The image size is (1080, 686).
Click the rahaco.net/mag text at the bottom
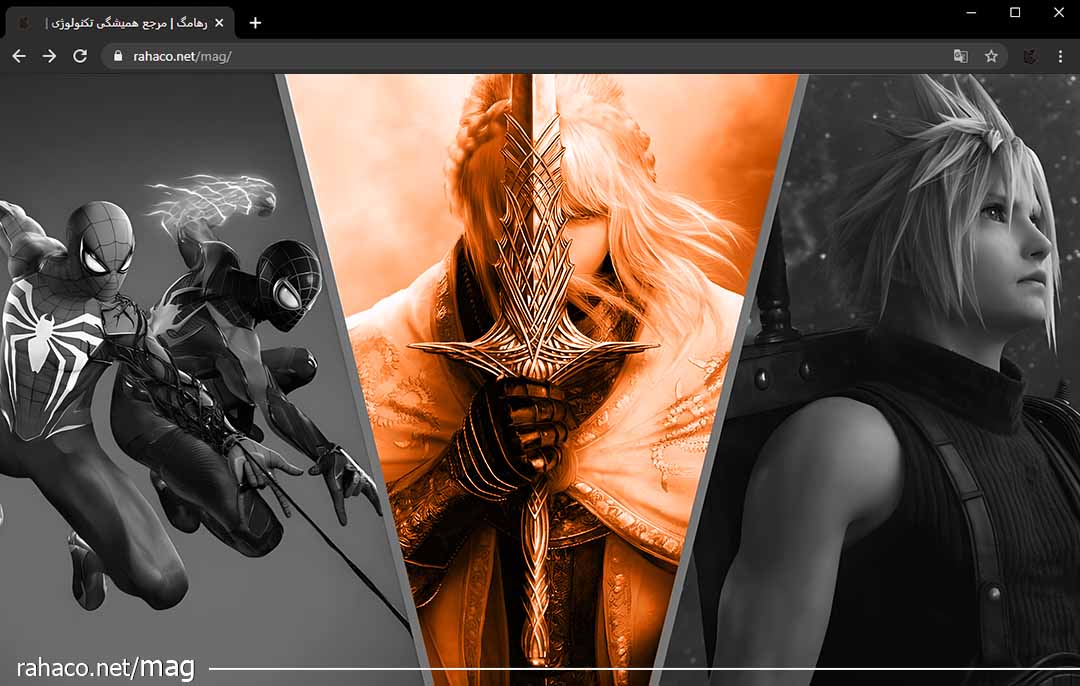(x=105, y=667)
